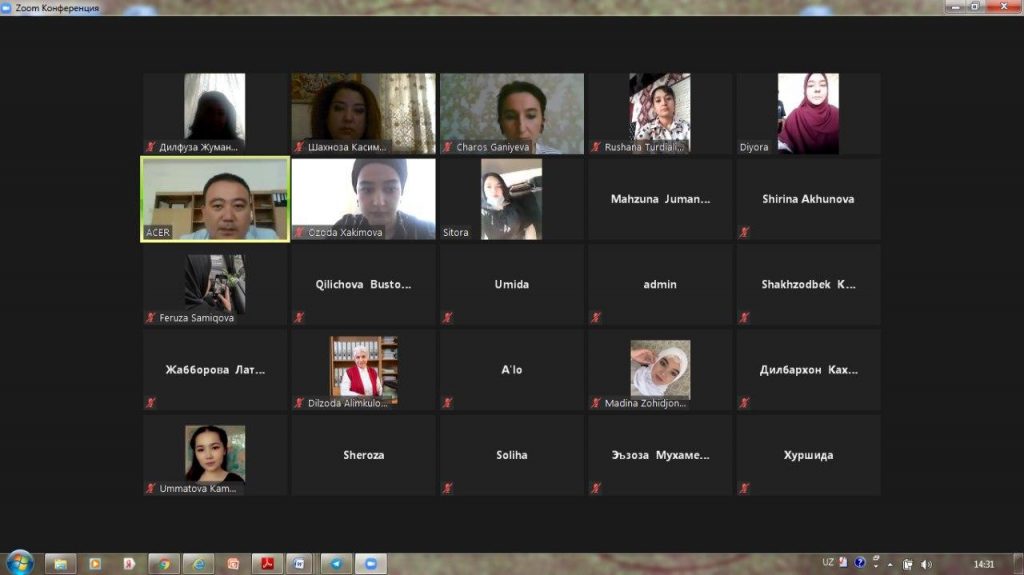Select the highlighted ACER speaker video tile
The image size is (1024, 575).
pos(215,199)
